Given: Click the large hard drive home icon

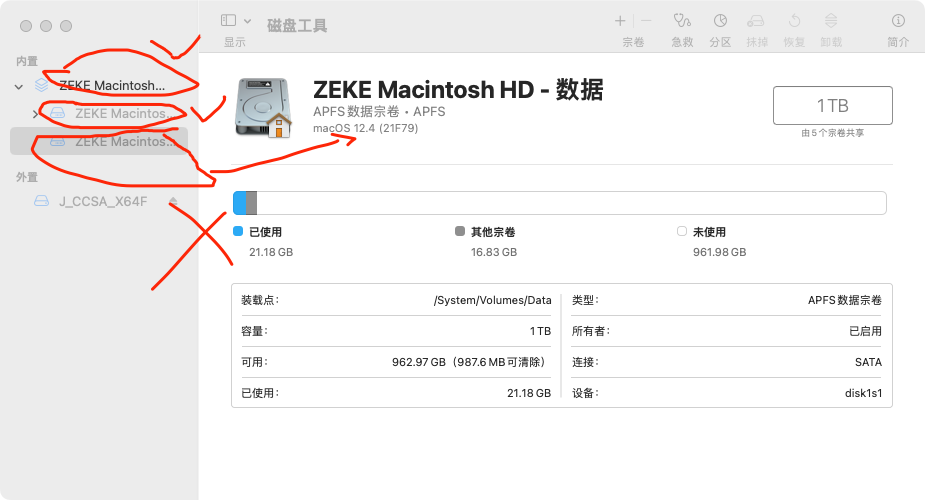Looking at the screenshot, I should [264, 108].
